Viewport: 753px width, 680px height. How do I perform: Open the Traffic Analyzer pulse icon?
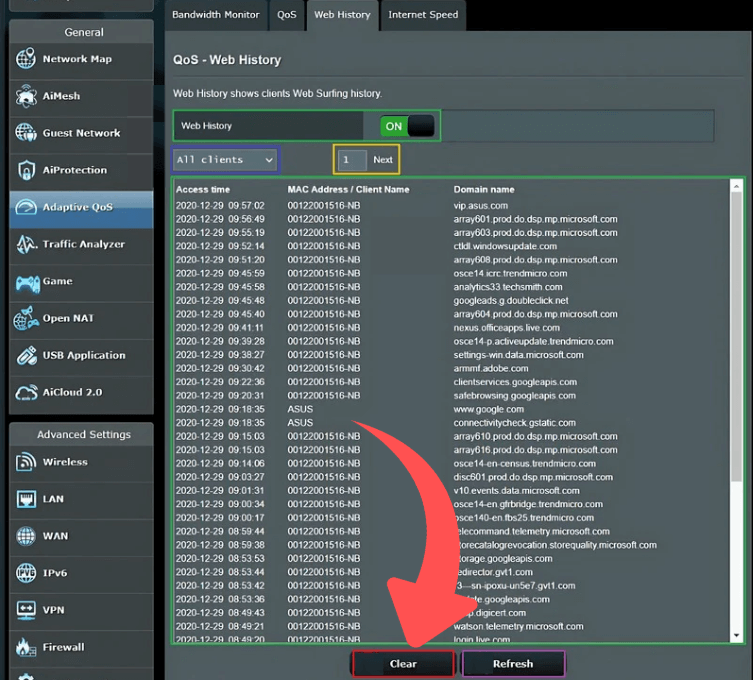click(x=26, y=244)
